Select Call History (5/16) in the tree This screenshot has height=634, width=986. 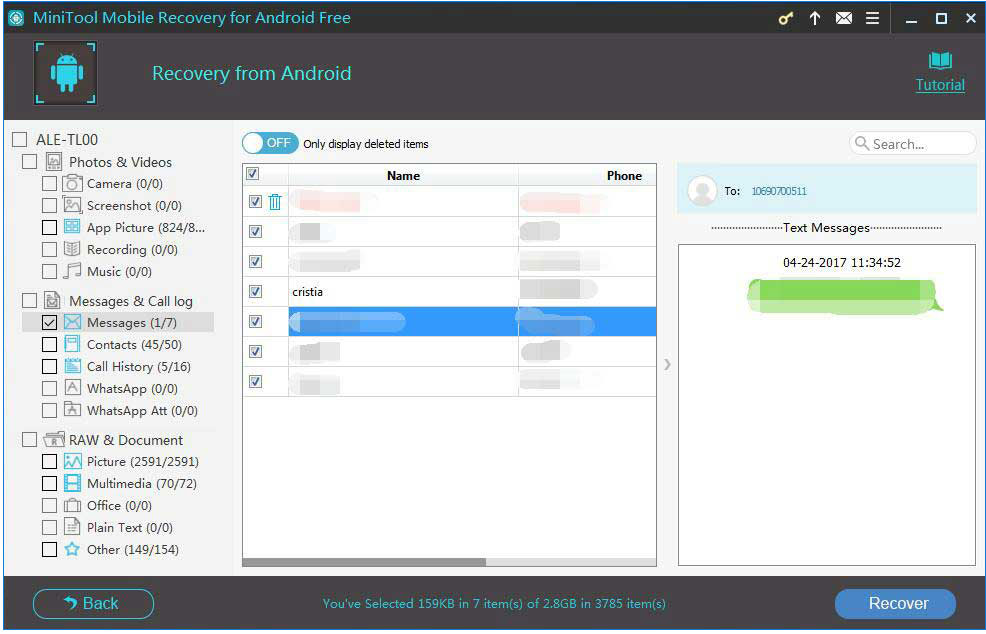coord(138,367)
